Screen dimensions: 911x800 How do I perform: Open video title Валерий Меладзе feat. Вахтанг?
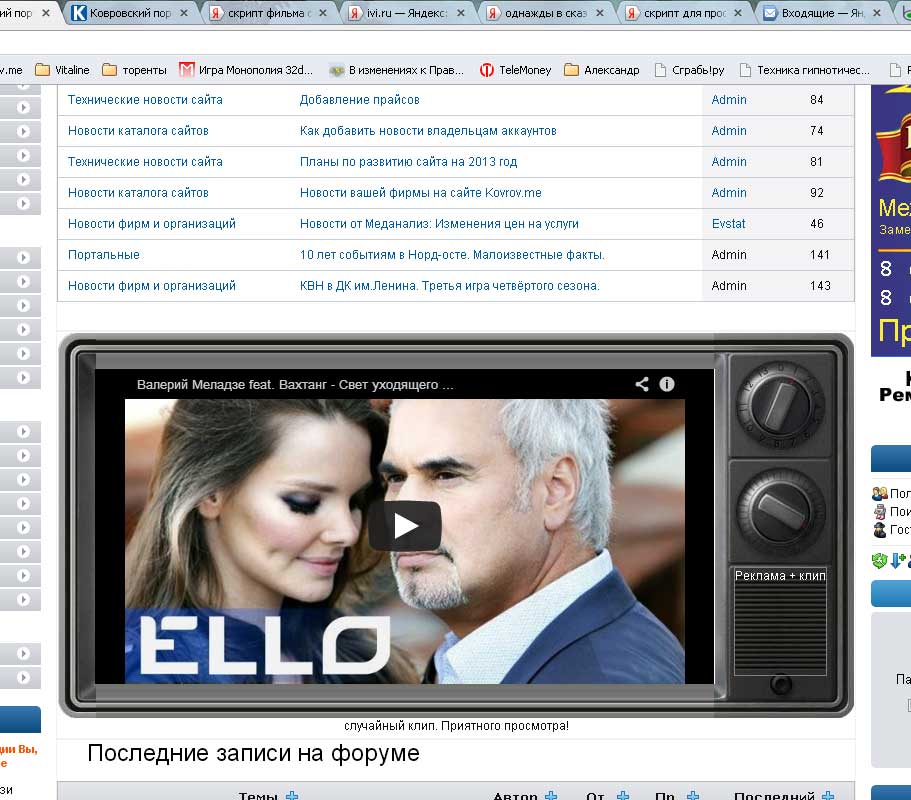point(295,385)
